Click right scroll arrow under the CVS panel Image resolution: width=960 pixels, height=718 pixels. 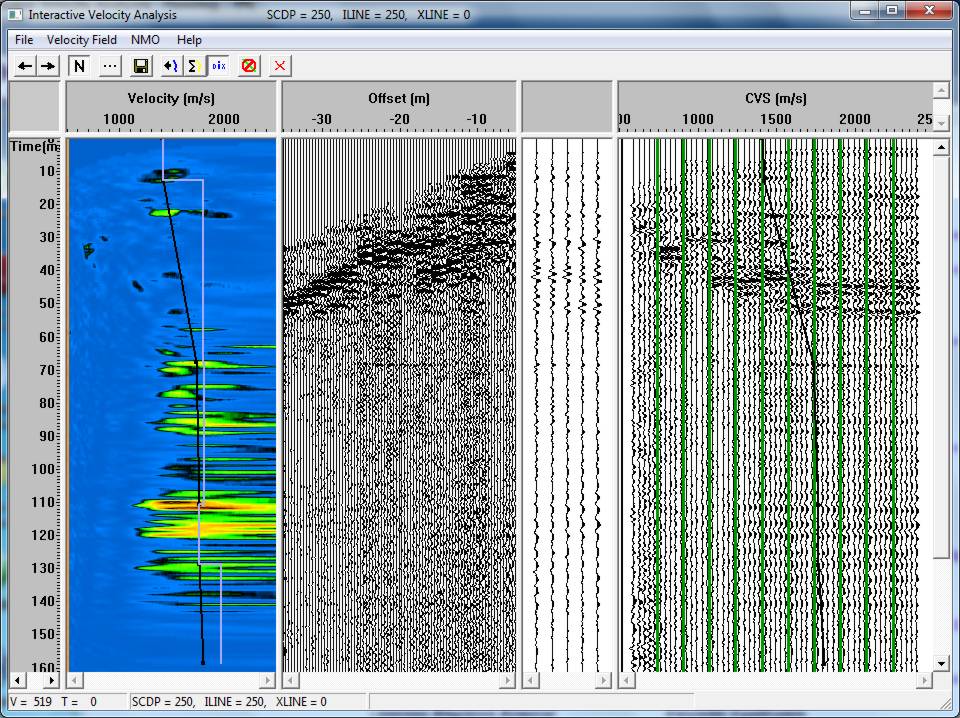coord(924,680)
